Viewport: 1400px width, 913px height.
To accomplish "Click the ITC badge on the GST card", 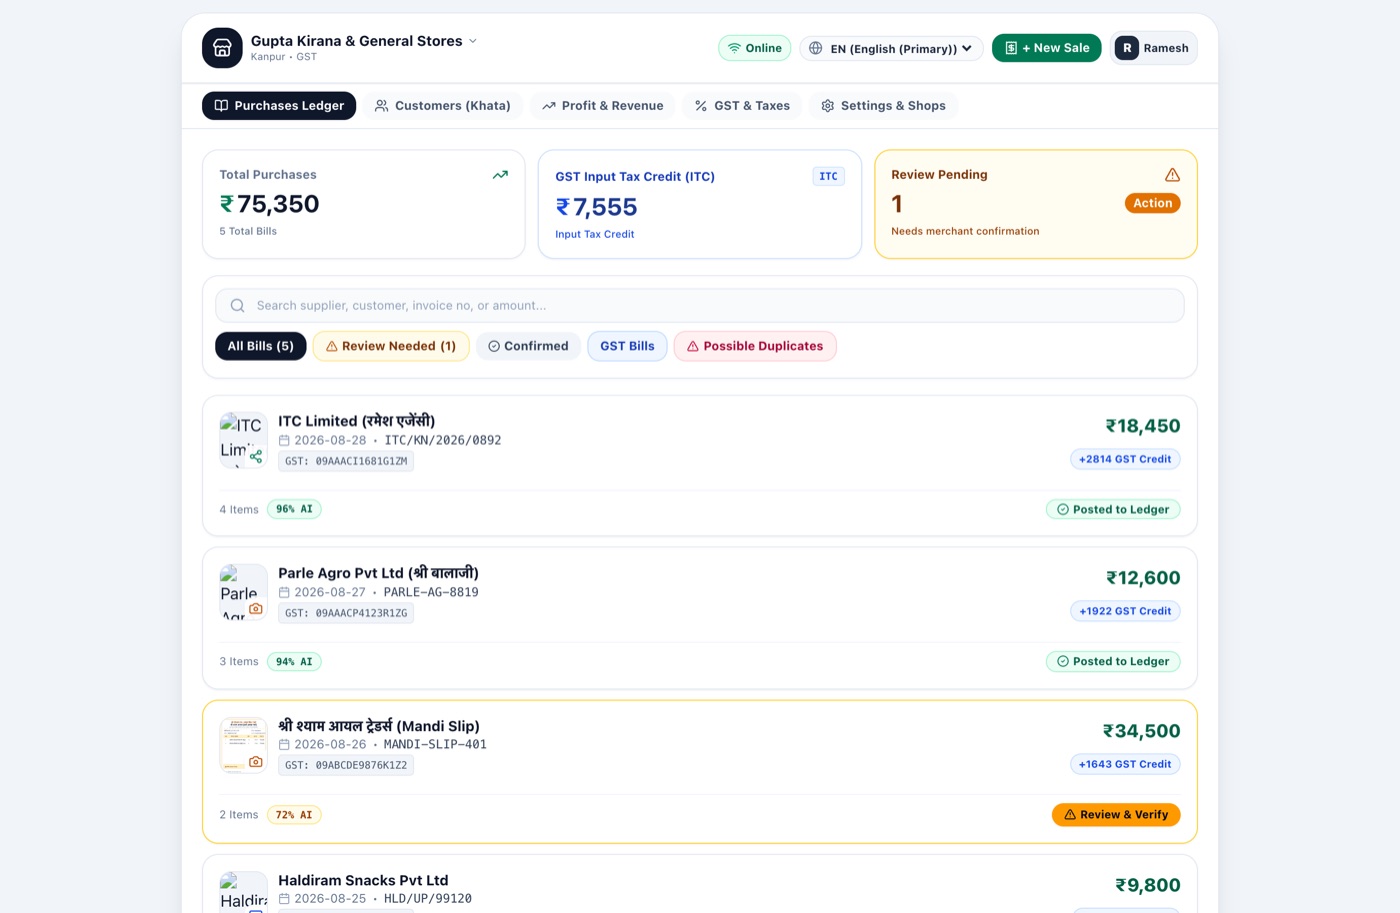I will coord(828,177).
